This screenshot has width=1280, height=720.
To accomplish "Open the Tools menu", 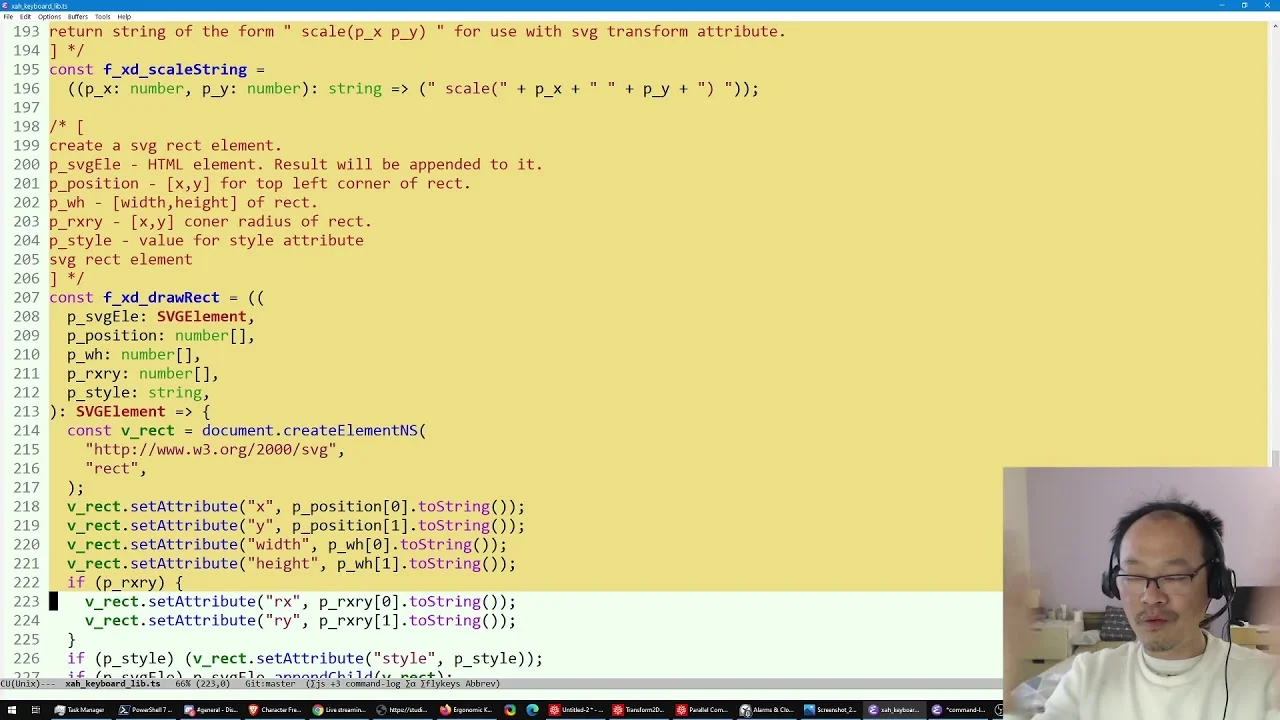I will (x=103, y=17).
